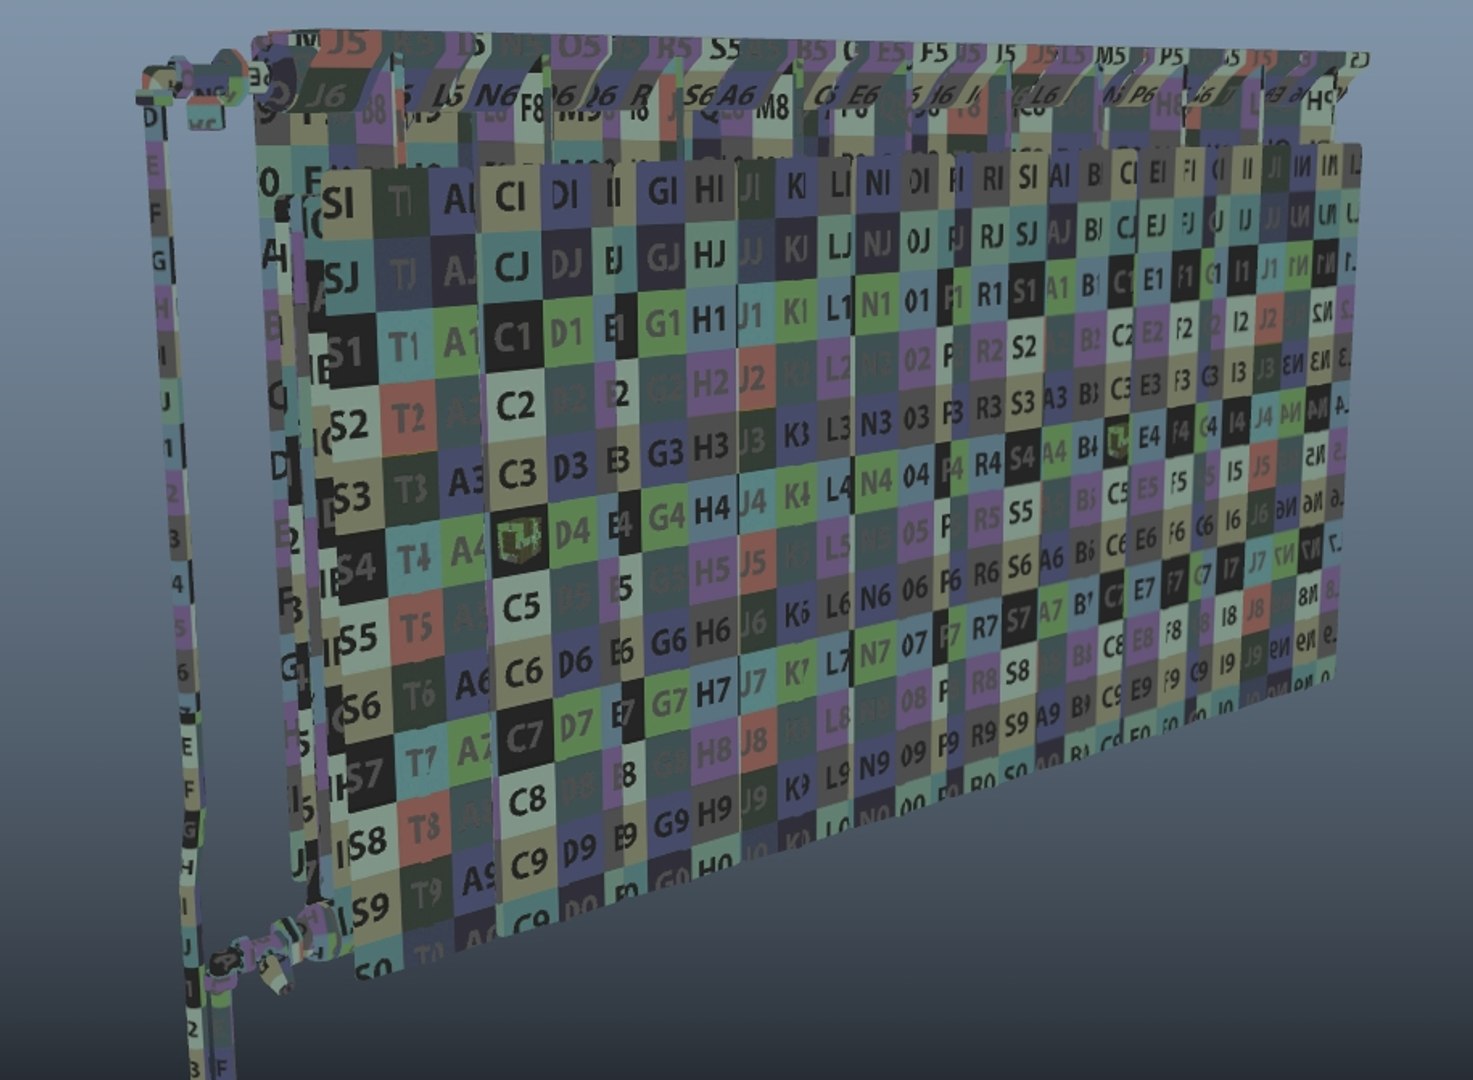Select the orange T2 checker tile
Screen dimensions: 1473x1080
tap(408, 418)
